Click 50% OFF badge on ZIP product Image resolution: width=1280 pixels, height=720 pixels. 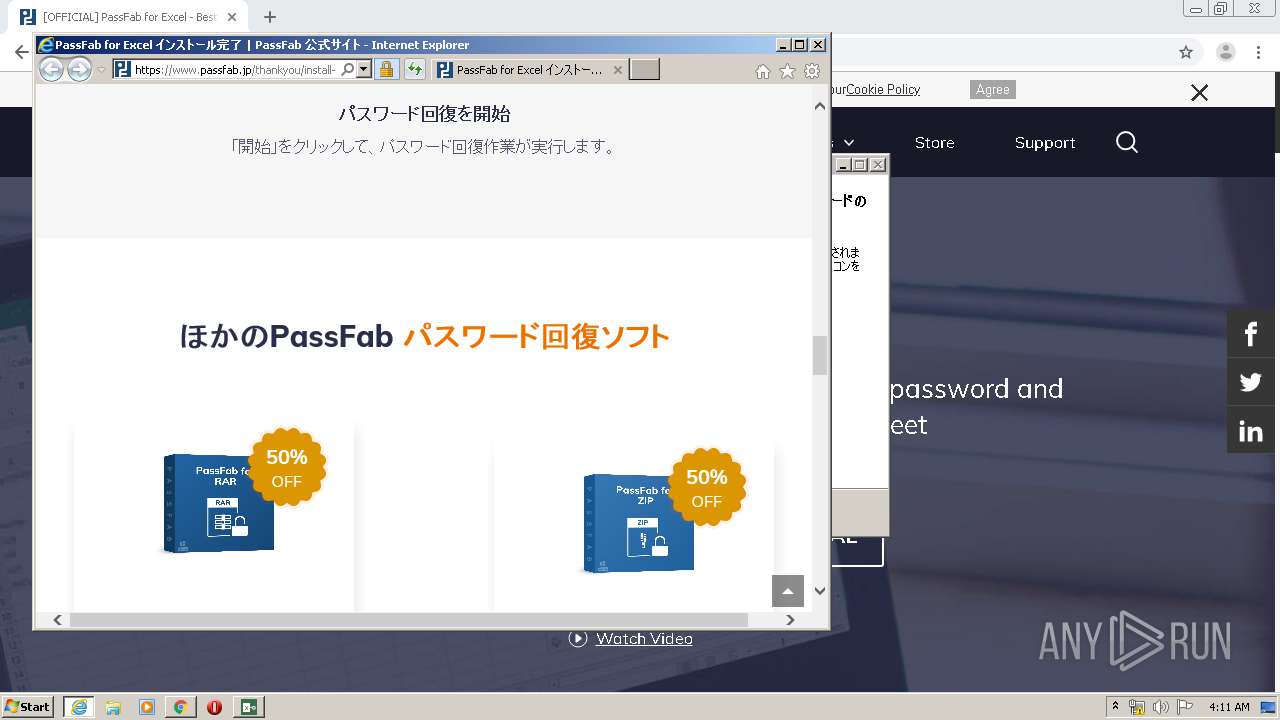click(707, 487)
